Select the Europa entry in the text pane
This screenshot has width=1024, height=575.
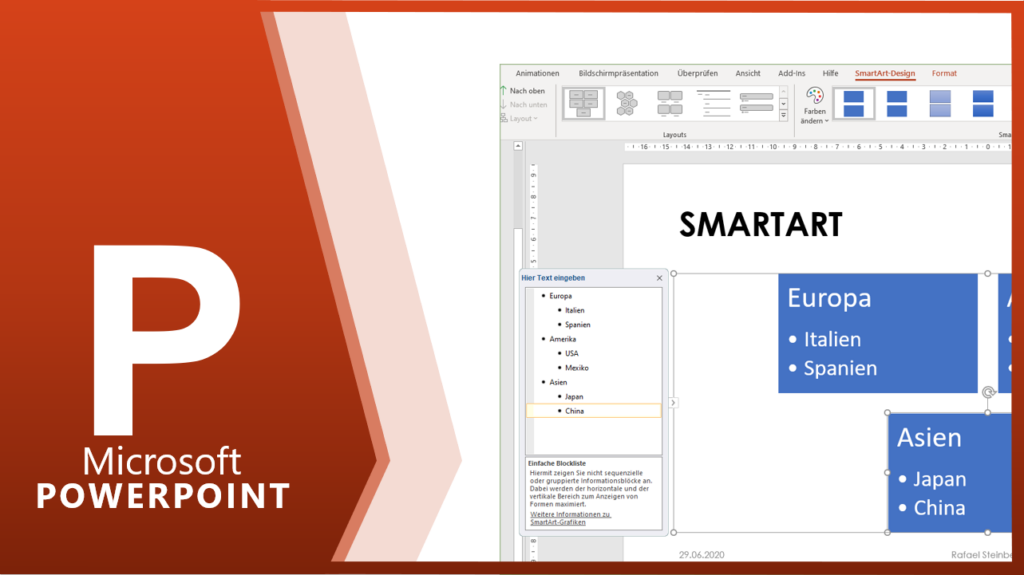560,296
